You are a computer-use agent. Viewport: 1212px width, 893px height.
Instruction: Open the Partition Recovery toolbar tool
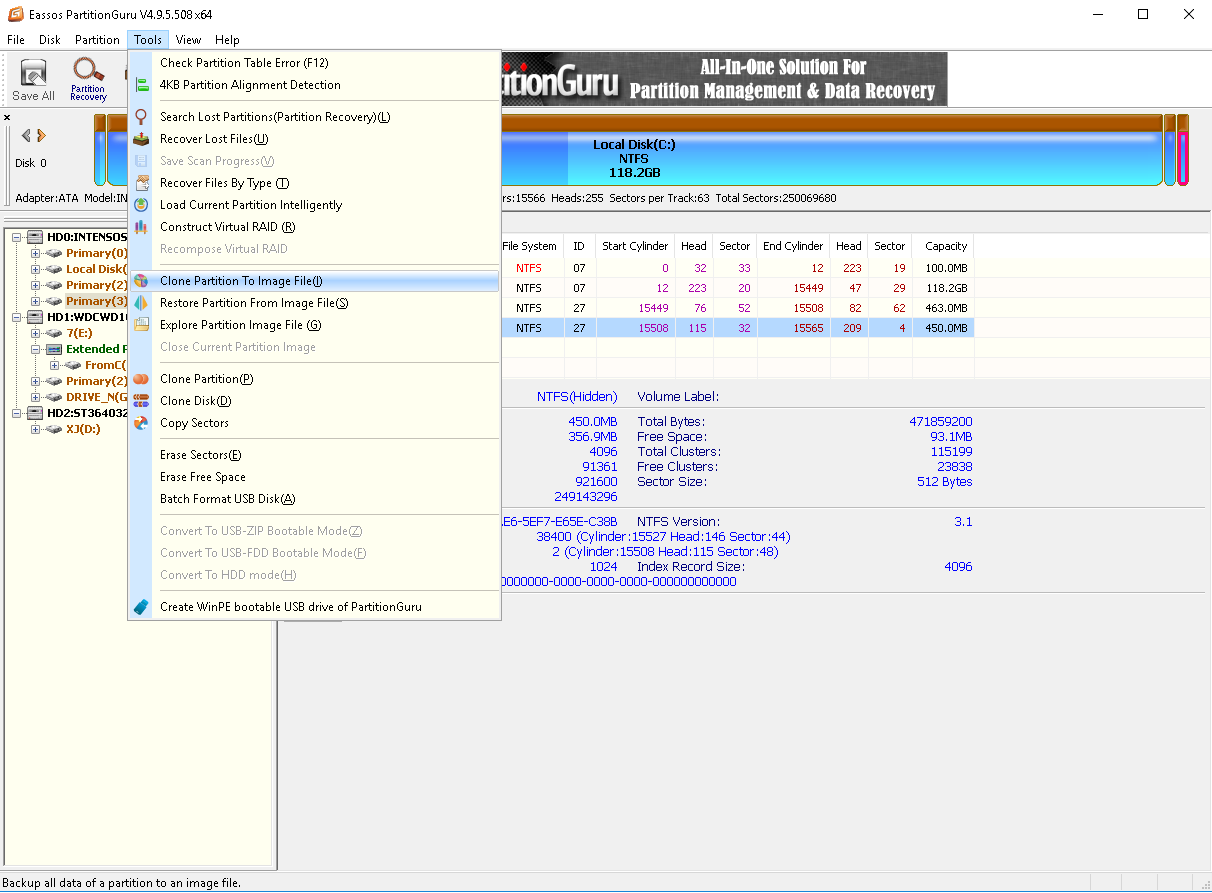(88, 80)
